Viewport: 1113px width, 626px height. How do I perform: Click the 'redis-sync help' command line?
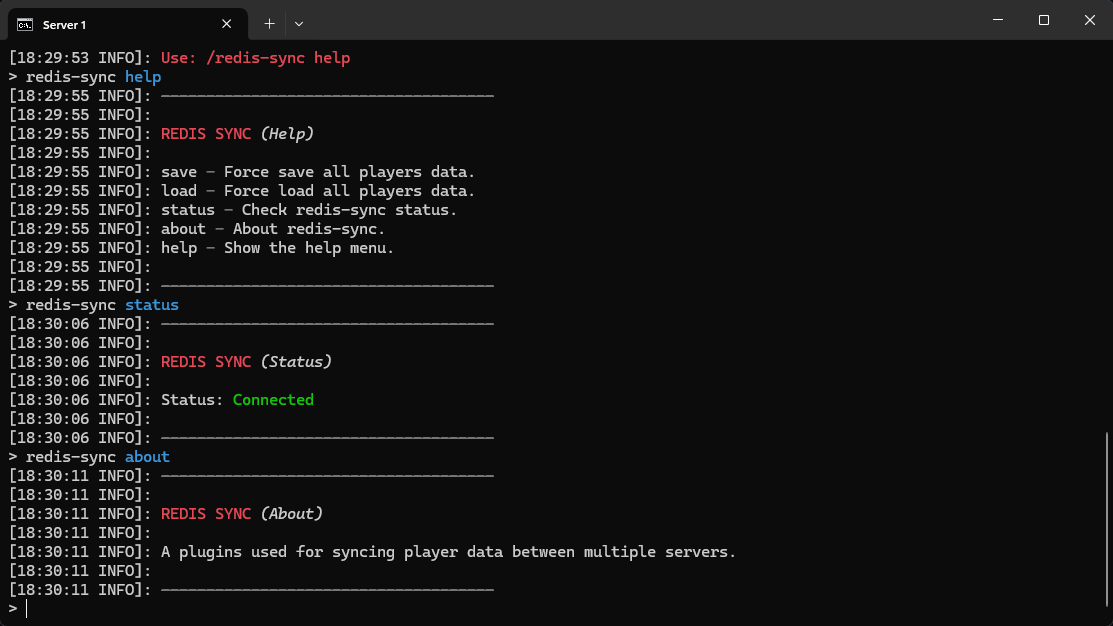tap(85, 77)
